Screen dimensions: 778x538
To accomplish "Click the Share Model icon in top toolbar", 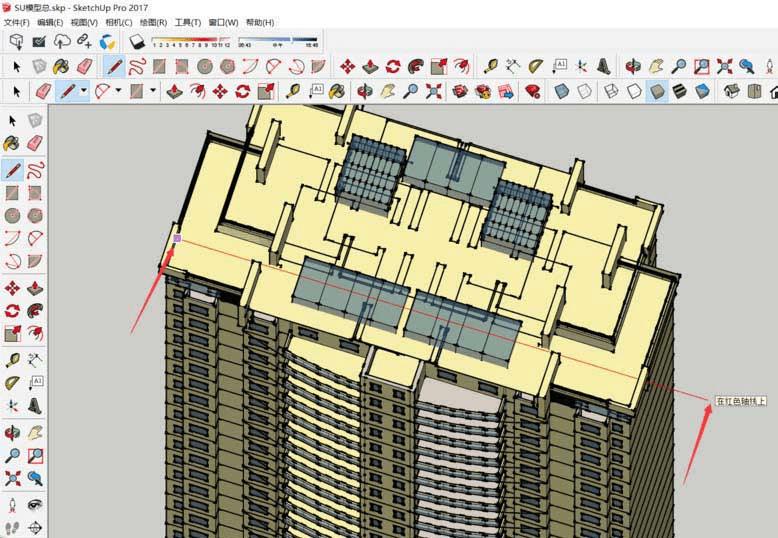I will pos(39,42).
